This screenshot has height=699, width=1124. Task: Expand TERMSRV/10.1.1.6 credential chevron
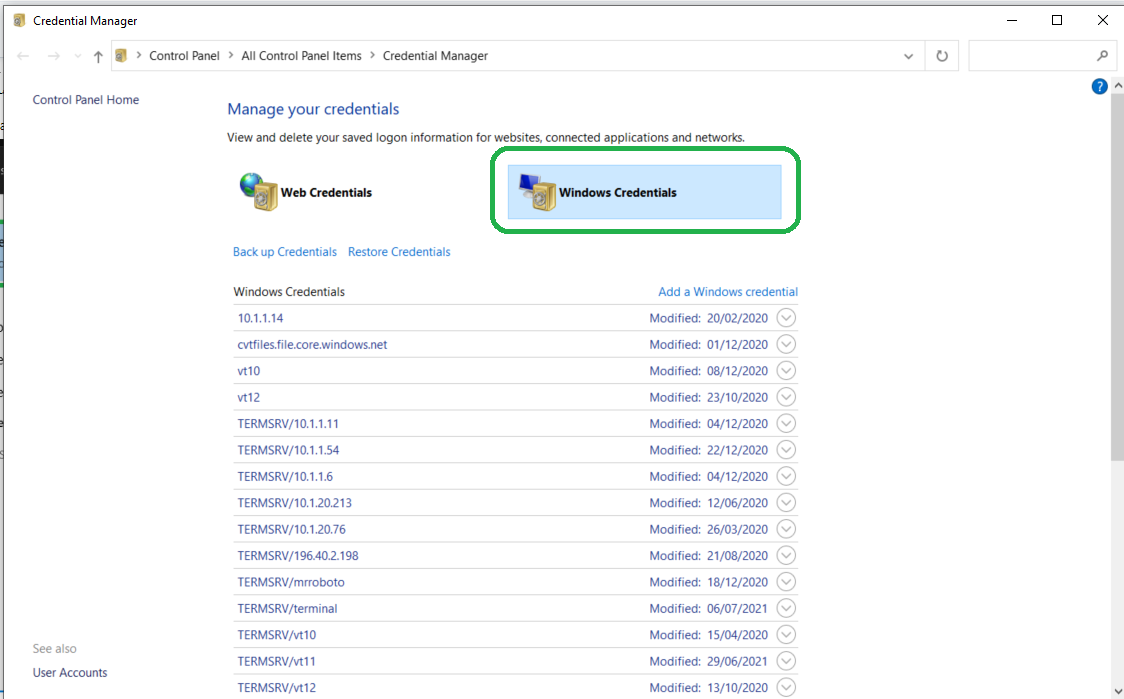pyautogui.click(x=786, y=476)
